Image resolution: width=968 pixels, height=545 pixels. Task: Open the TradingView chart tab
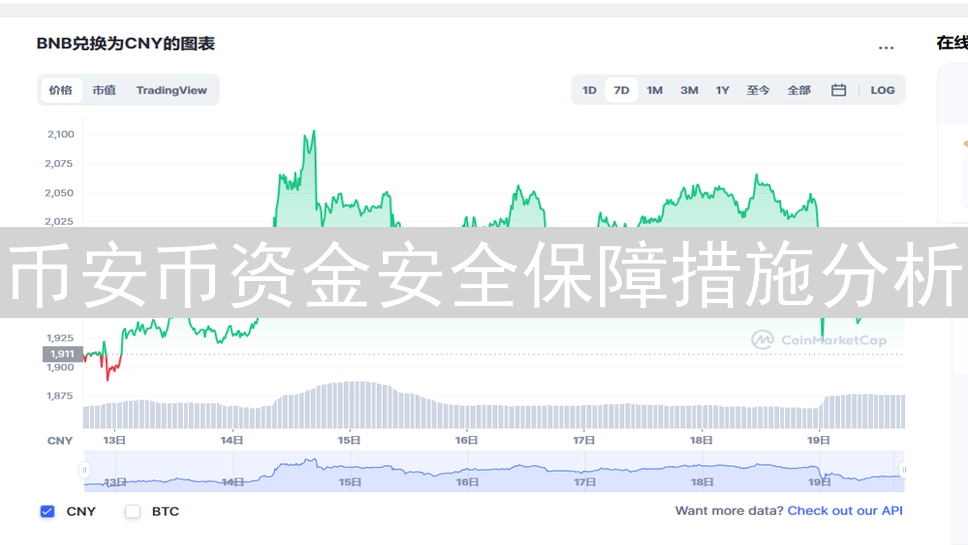point(172,90)
